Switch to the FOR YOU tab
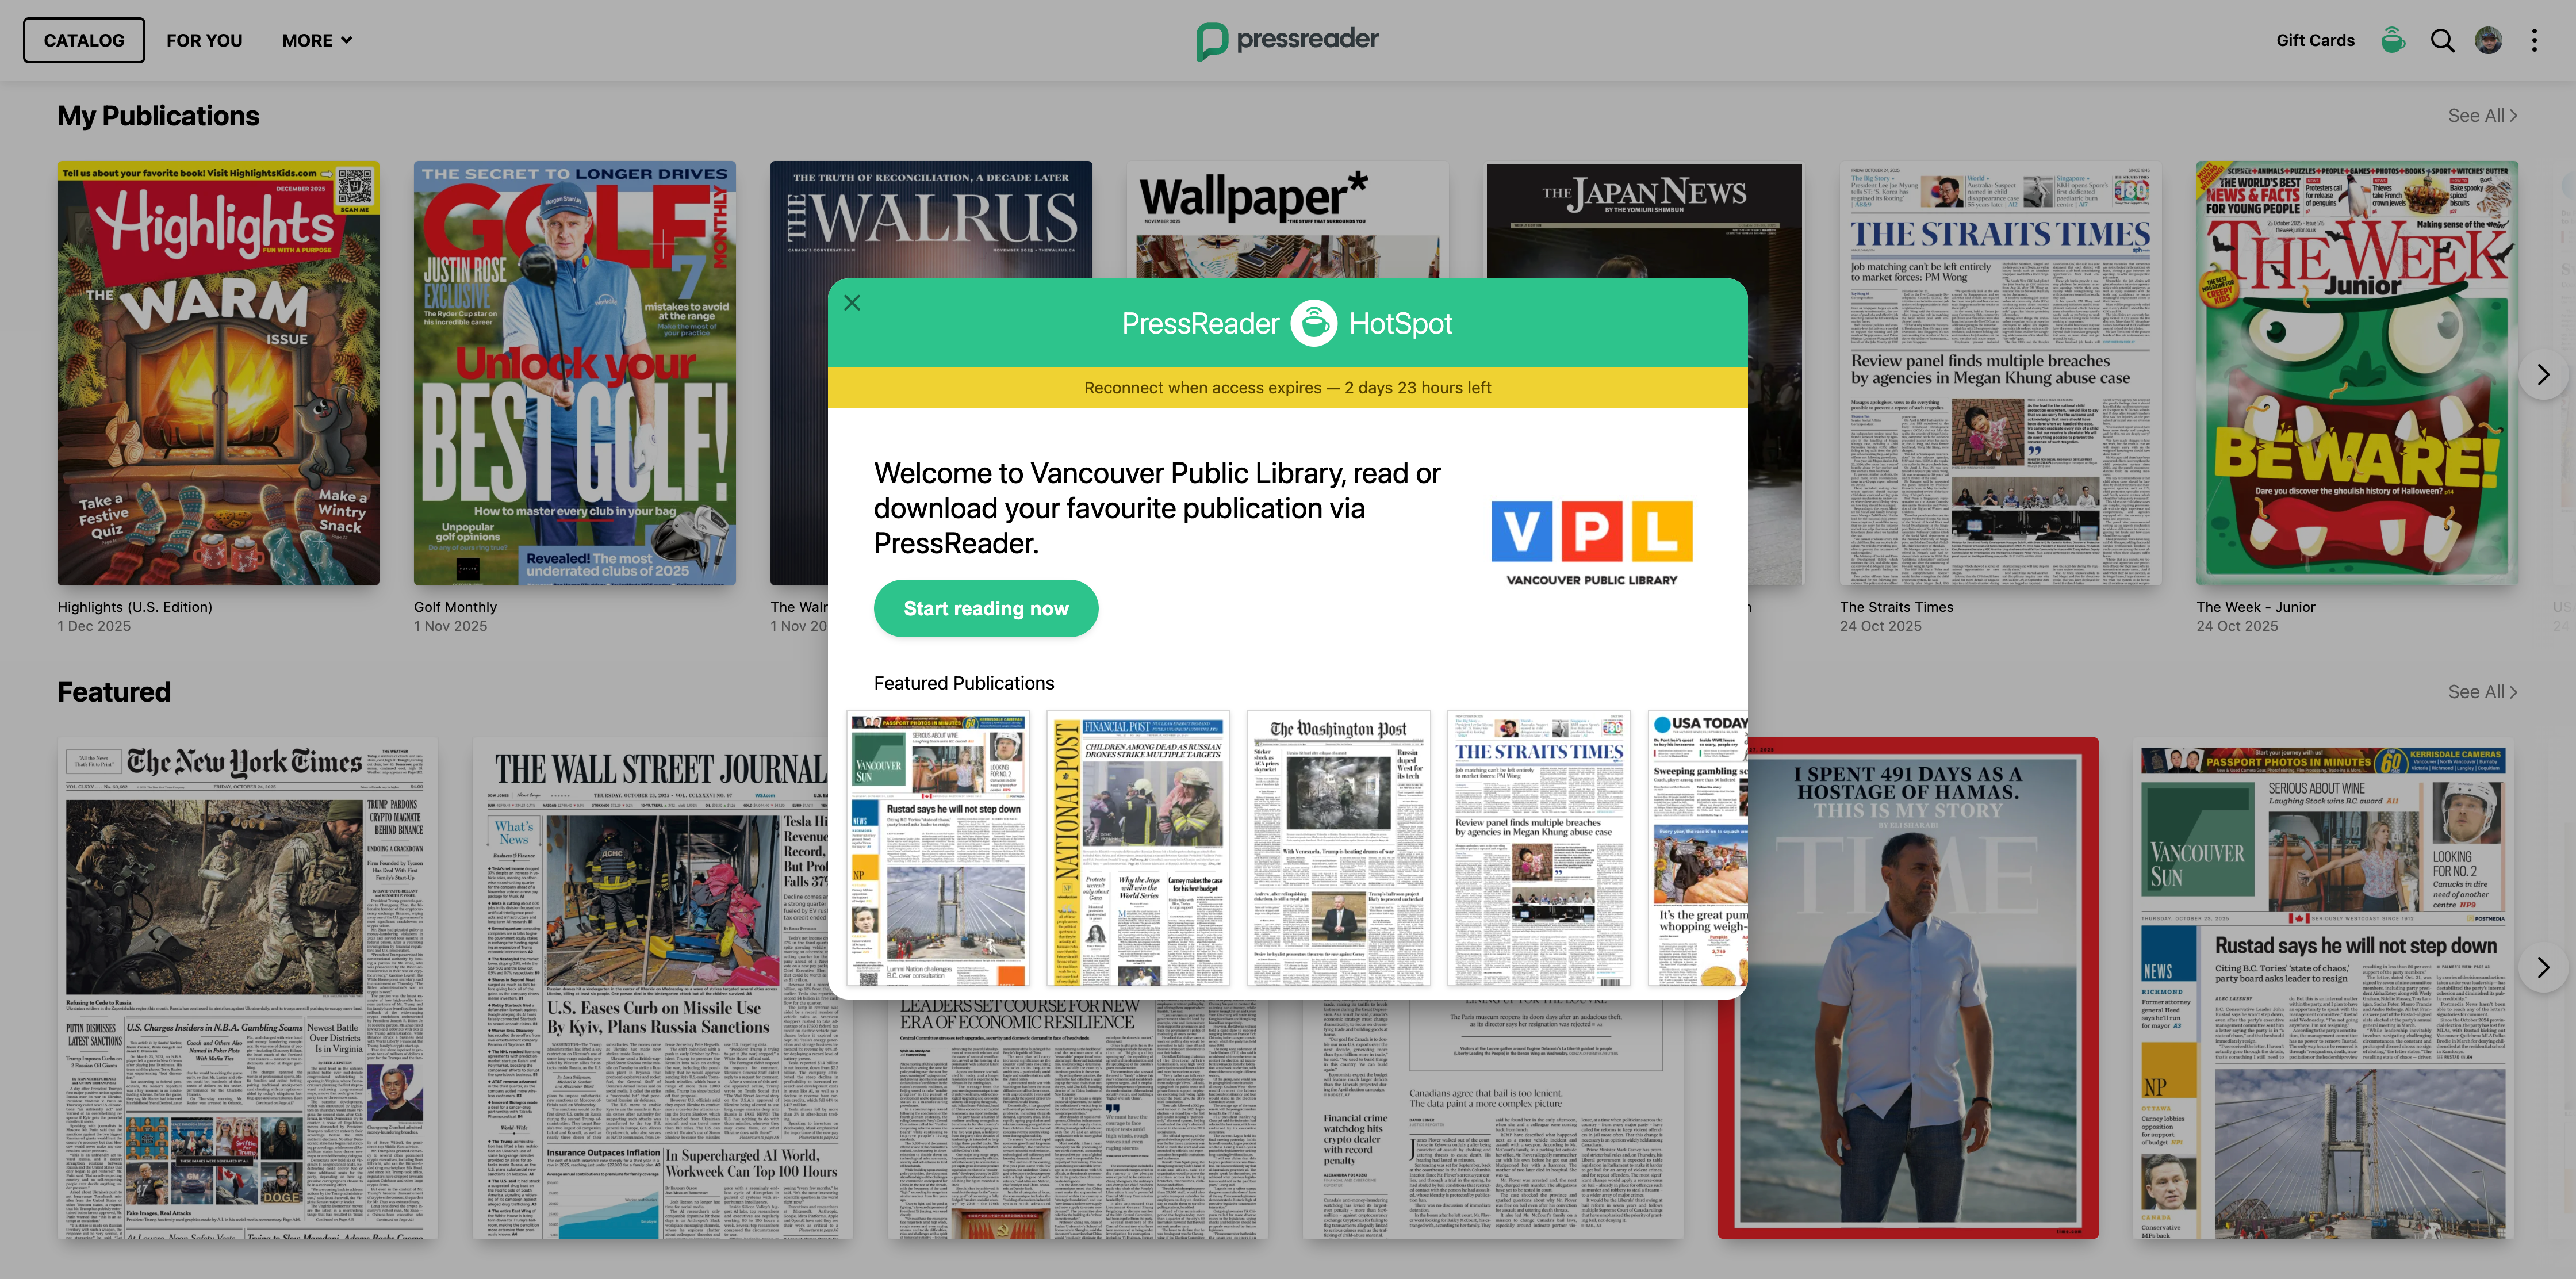Image resolution: width=2576 pixels, height=1279 pixels. tap(204, 40)
